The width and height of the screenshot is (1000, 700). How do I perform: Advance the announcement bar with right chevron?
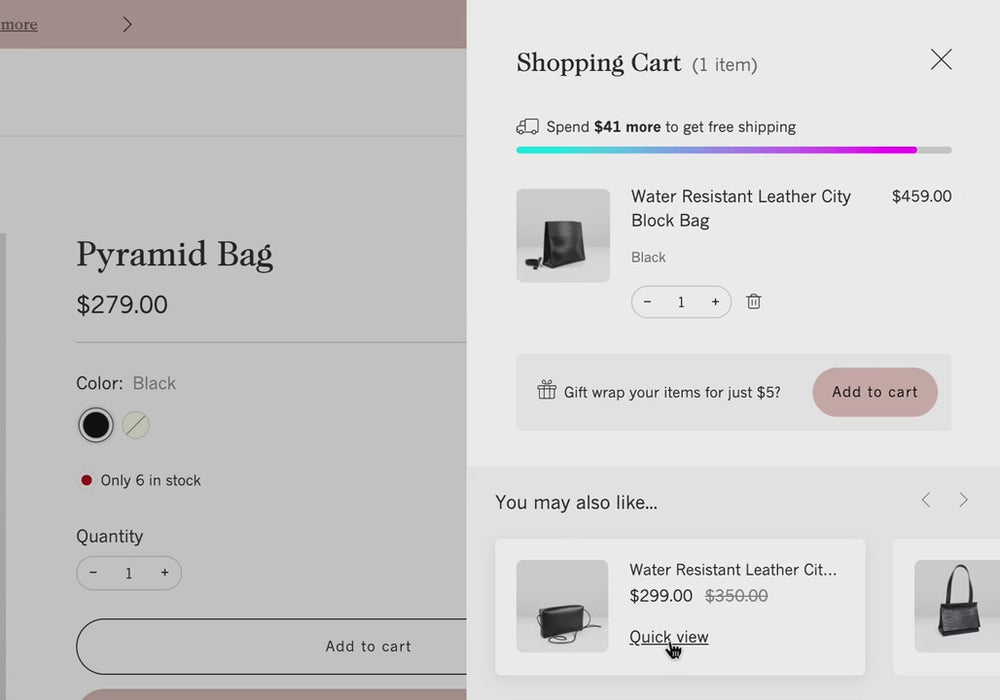[127, 24]
